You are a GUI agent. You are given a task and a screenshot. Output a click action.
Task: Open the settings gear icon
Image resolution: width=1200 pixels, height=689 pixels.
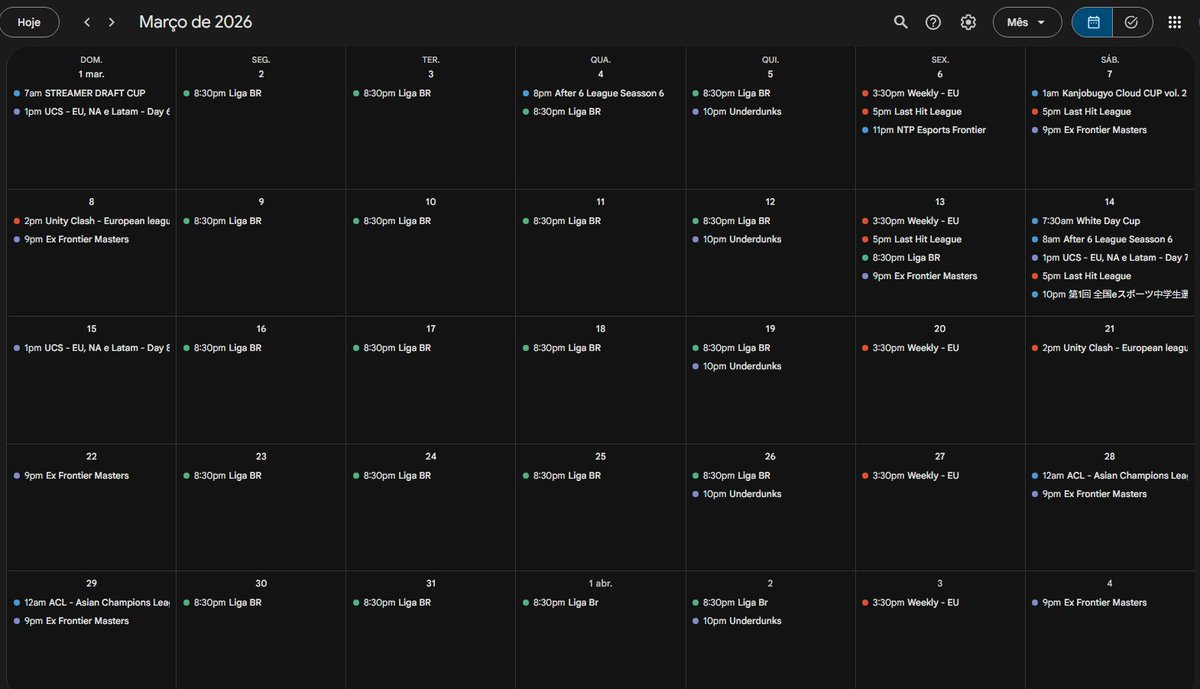967,20
